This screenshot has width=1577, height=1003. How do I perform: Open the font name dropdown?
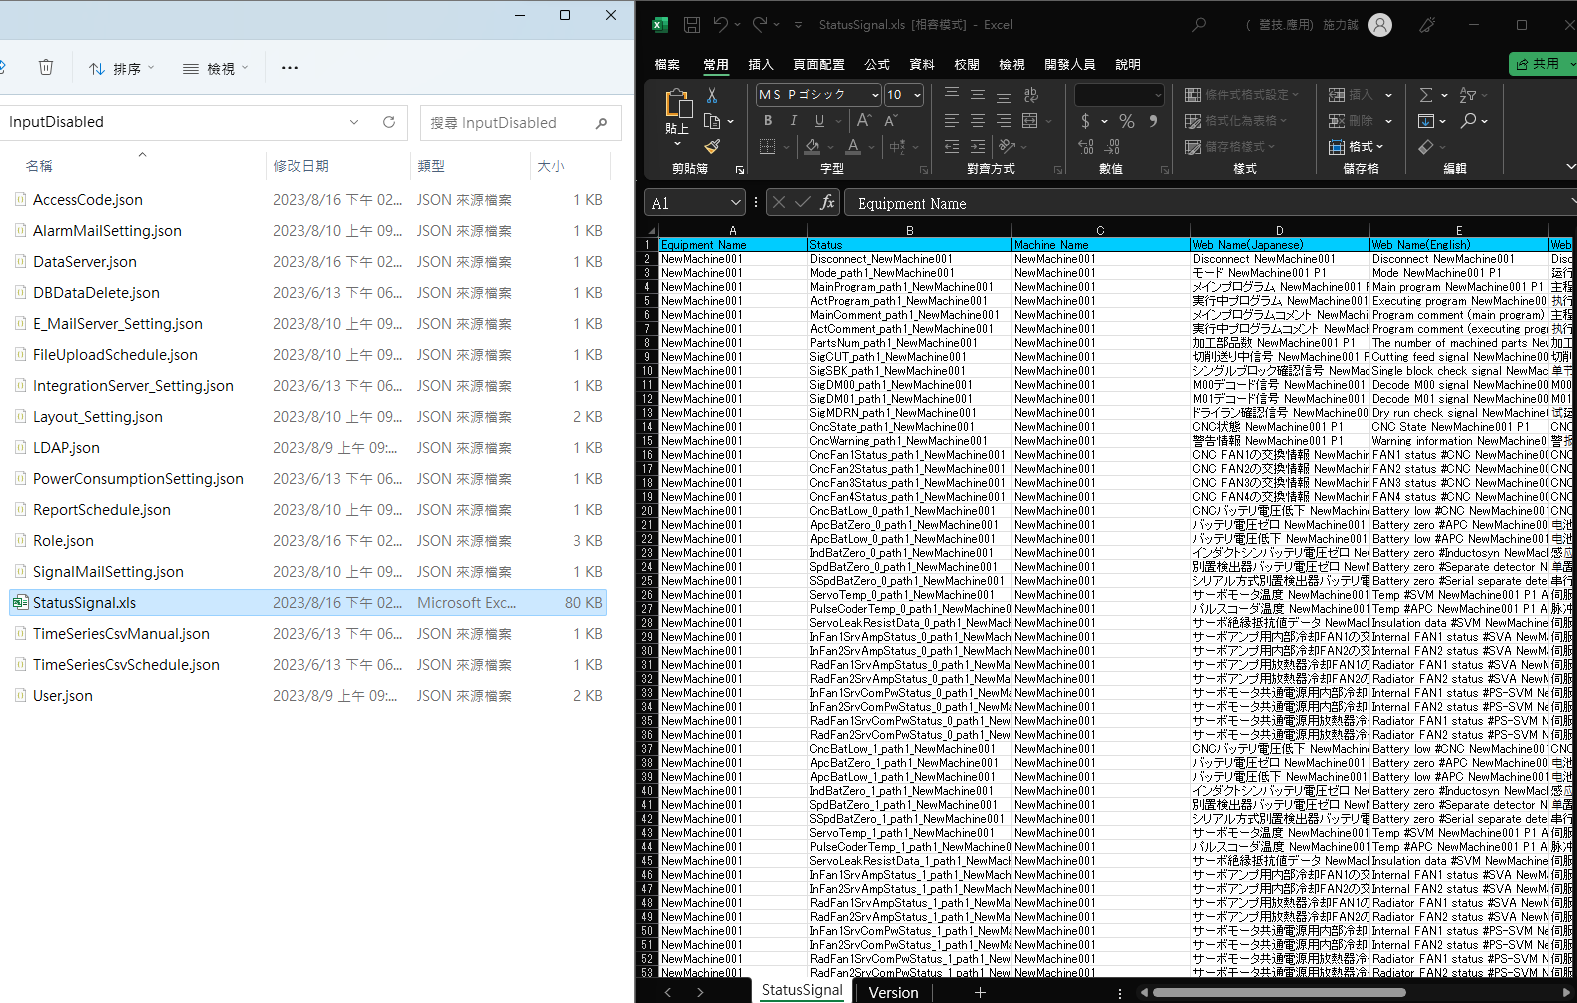pyautogui.click(x=875, y=95)
